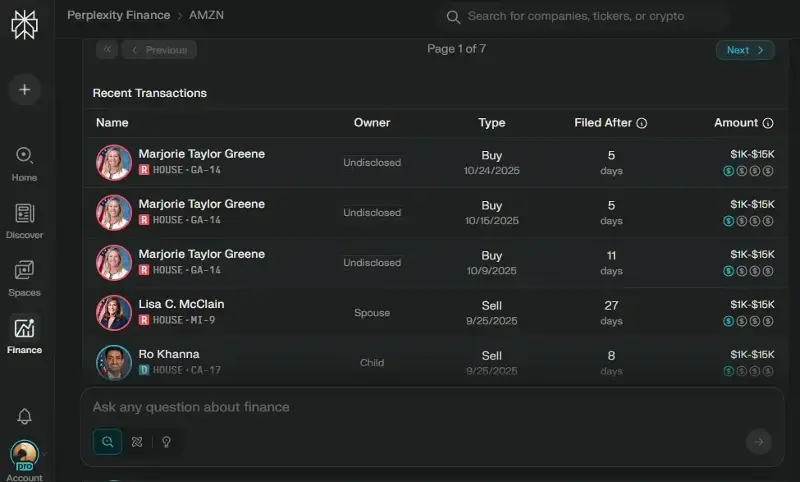Click Lisa C. McClain avatar

click(114, 313)
